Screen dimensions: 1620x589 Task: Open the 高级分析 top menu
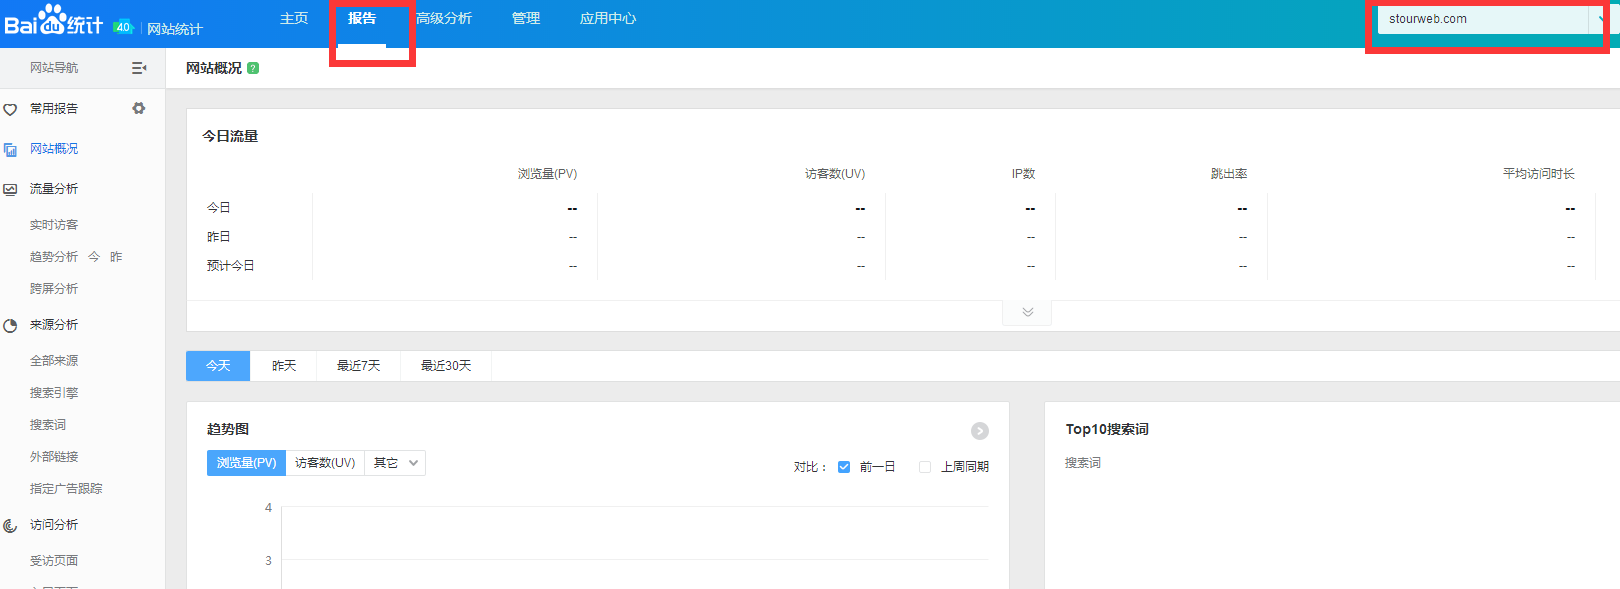pyautogui.click(x=444, y=19)
